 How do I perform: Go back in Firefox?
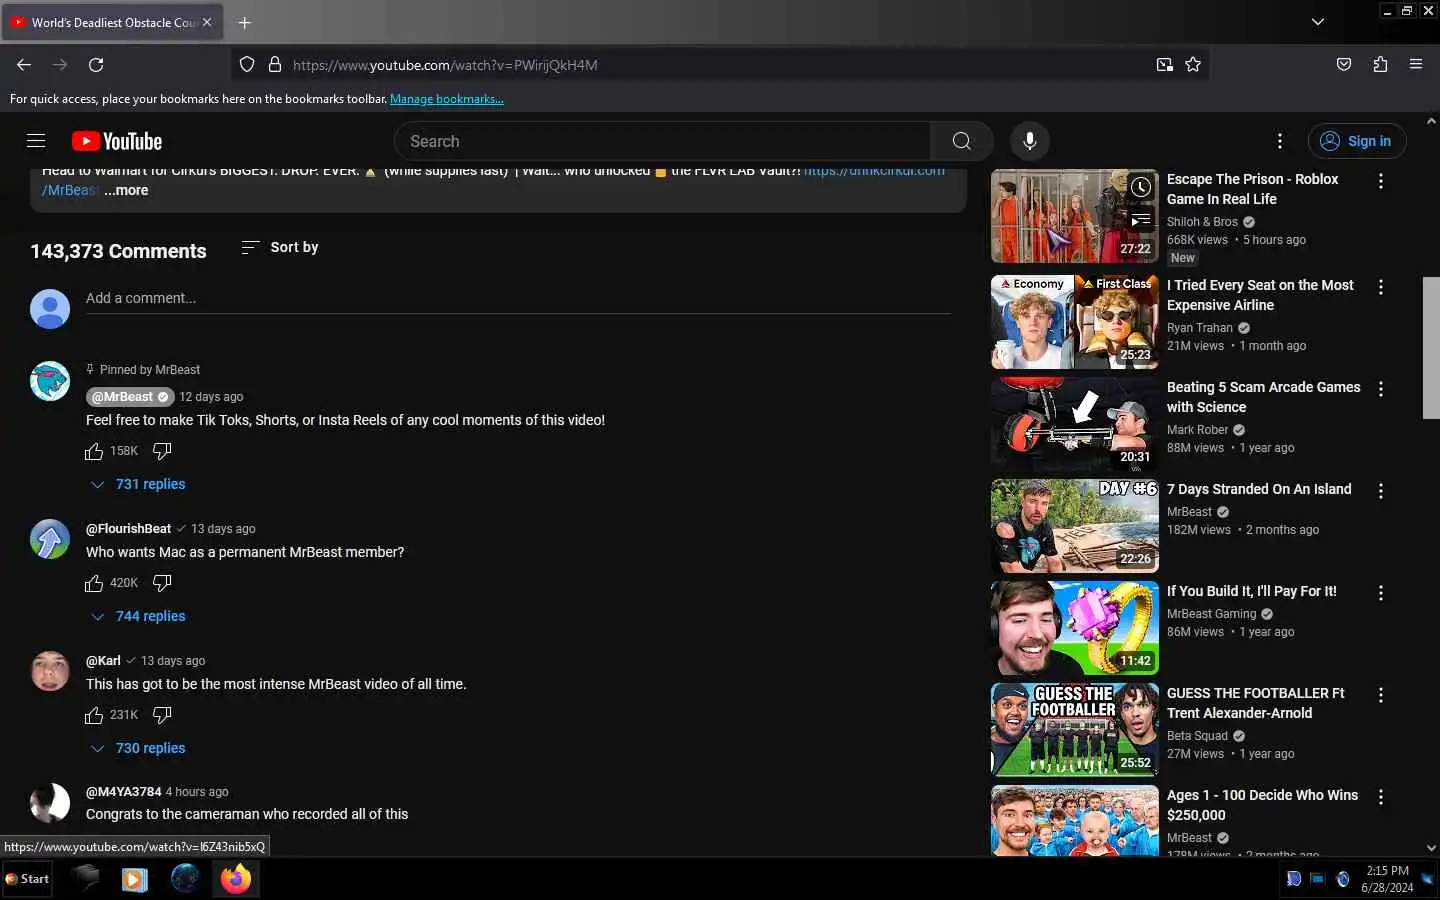click(x=24, y=65)
